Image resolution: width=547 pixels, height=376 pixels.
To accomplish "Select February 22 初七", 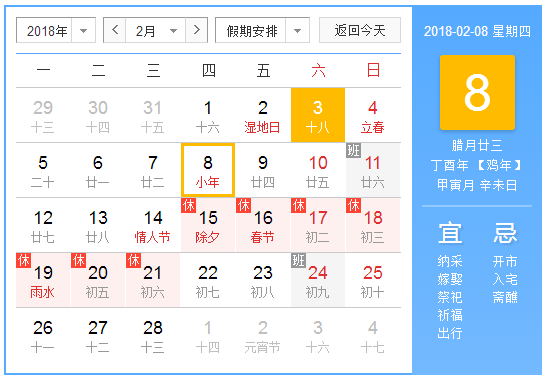I will click(x=208, y=280).
